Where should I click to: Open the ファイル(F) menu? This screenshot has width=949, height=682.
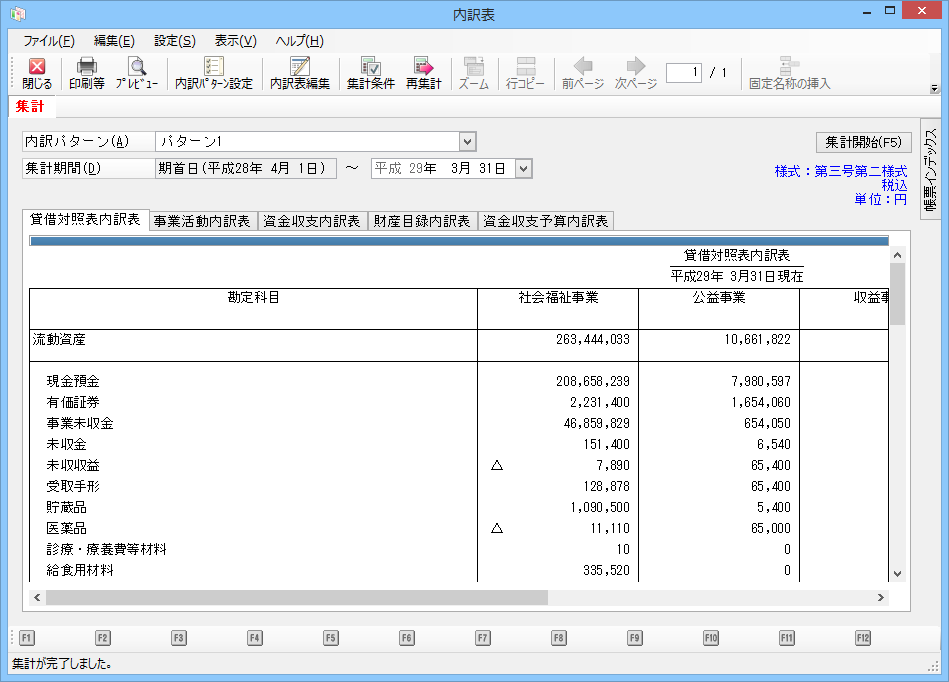coord(48,41)
